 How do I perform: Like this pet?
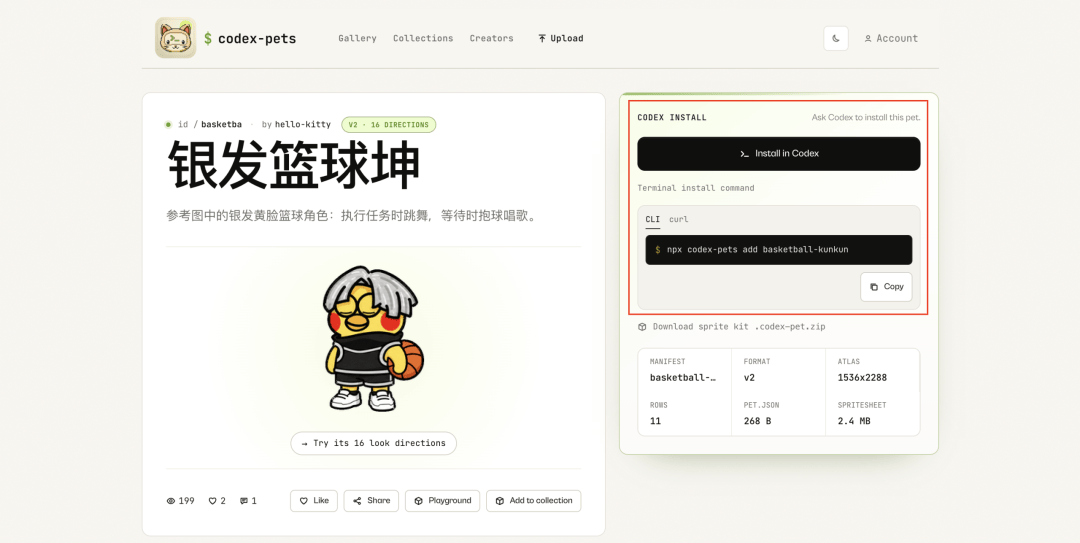click(313, 501)
